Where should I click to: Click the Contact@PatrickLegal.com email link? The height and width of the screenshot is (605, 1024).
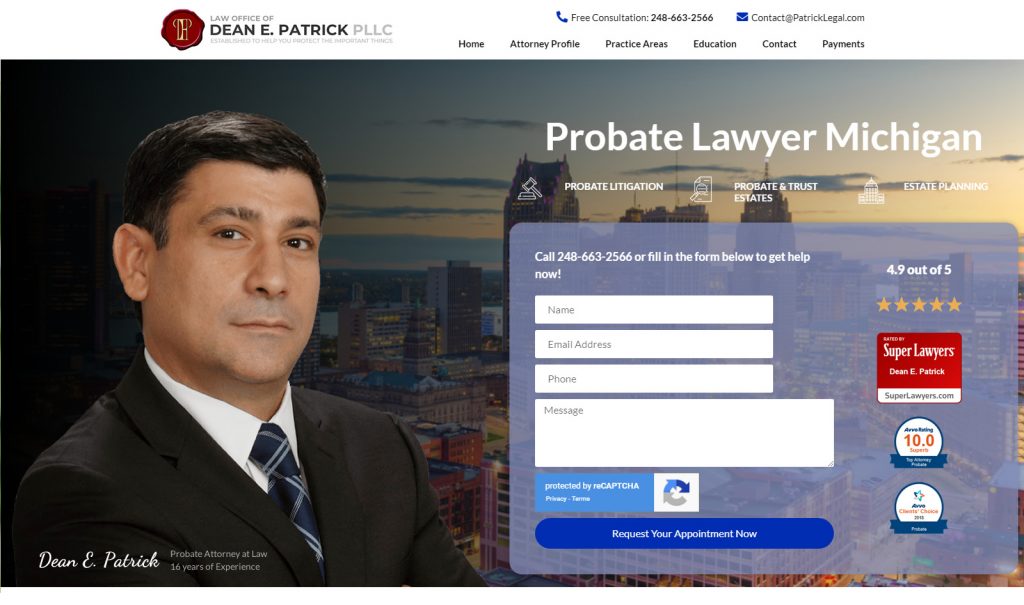pyautogui.click(x=807, y=18)
